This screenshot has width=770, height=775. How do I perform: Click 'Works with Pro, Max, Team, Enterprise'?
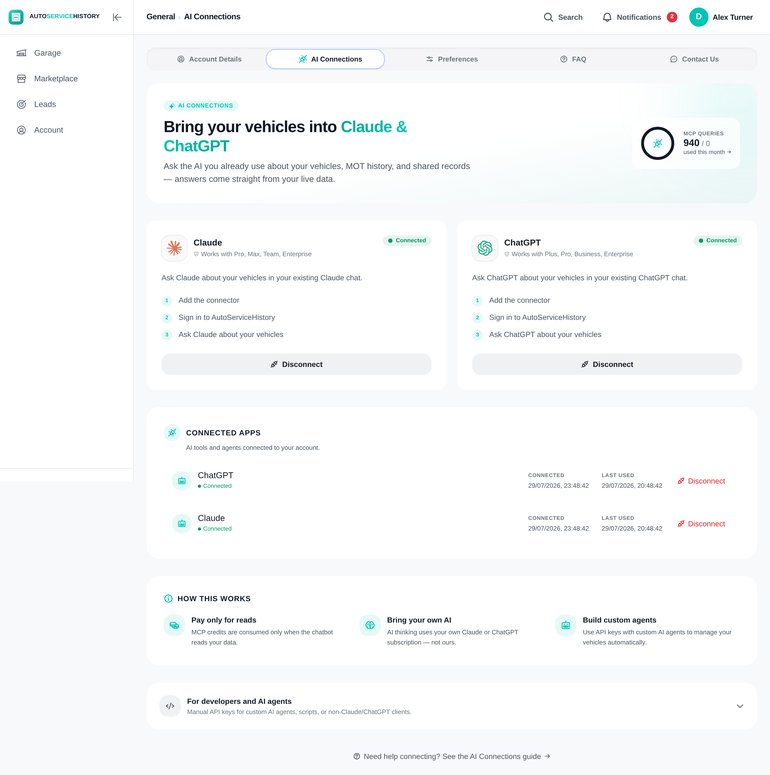[256, 254]
